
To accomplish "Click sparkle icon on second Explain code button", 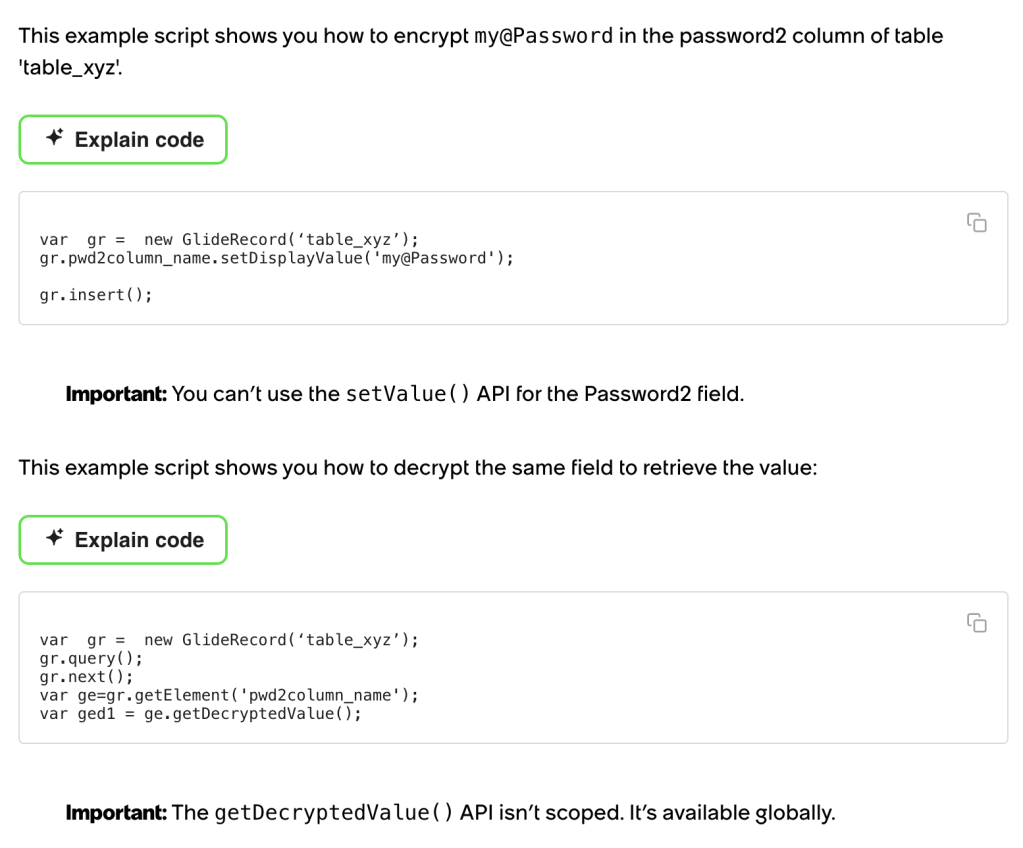I will pos(55,538).
